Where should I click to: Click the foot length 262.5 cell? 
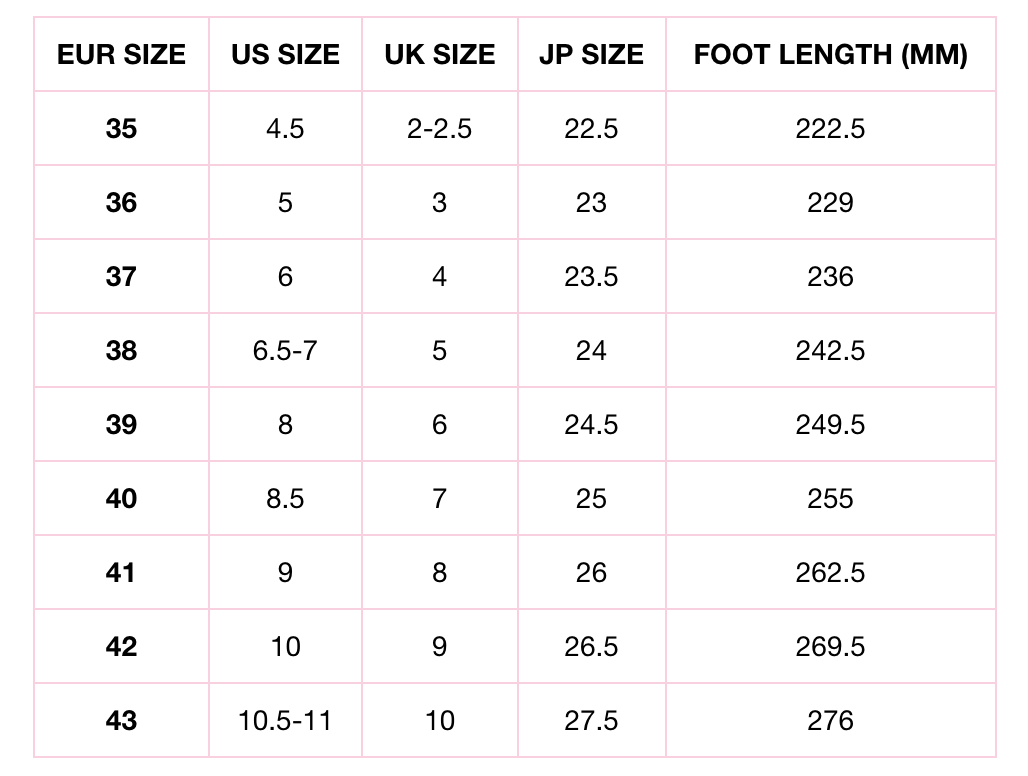(x=830, y=572)
